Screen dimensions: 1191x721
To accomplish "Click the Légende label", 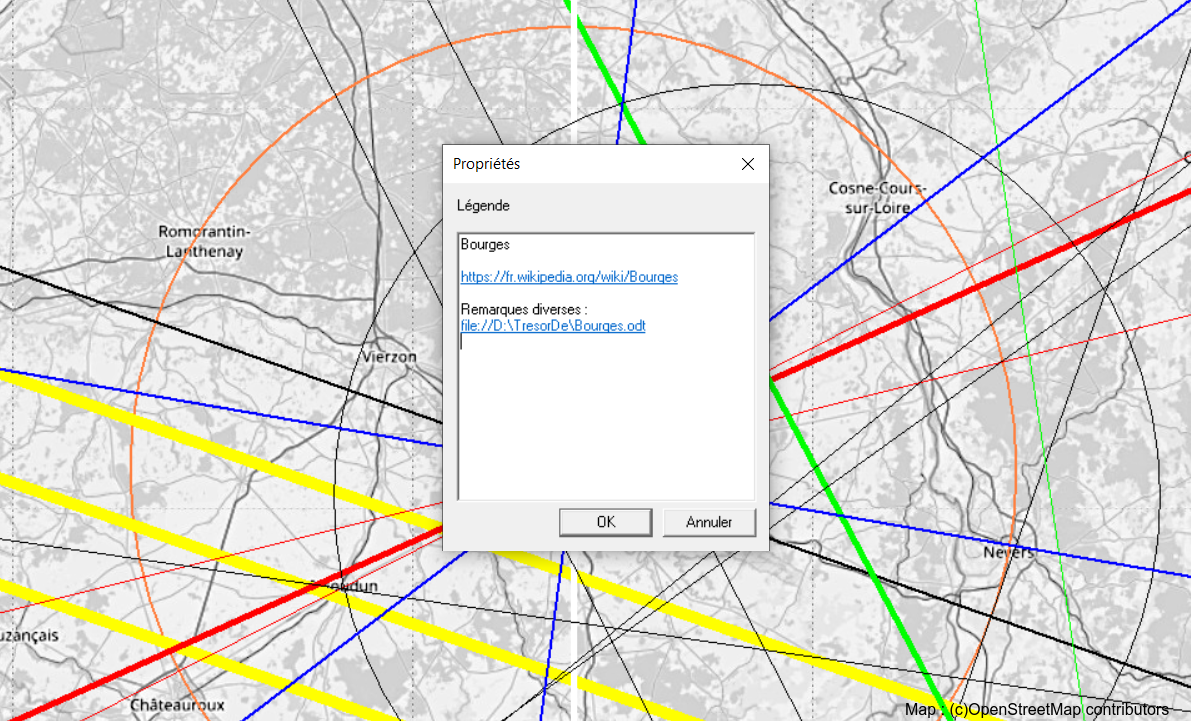I will coord(483,206).
